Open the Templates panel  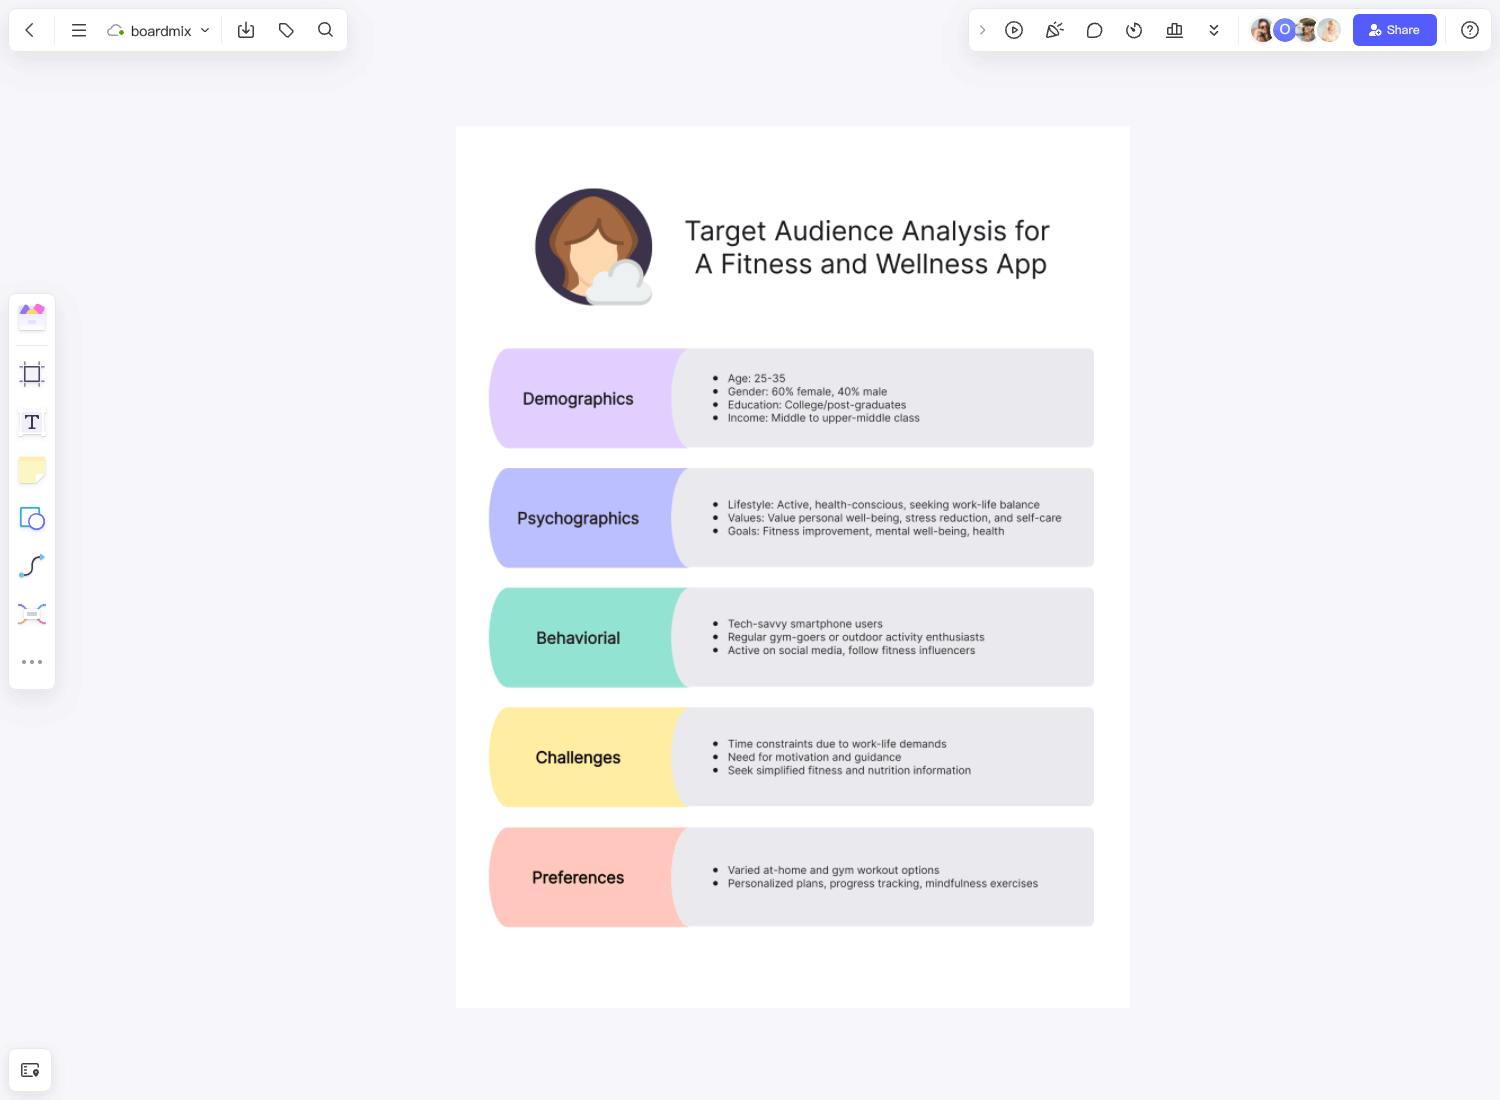(x=32, y=316)
